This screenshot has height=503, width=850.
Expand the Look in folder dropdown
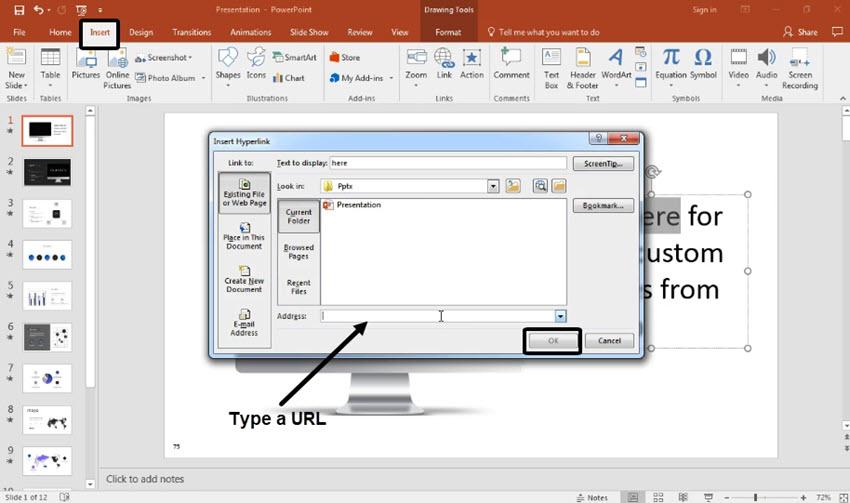coord(493,186)
